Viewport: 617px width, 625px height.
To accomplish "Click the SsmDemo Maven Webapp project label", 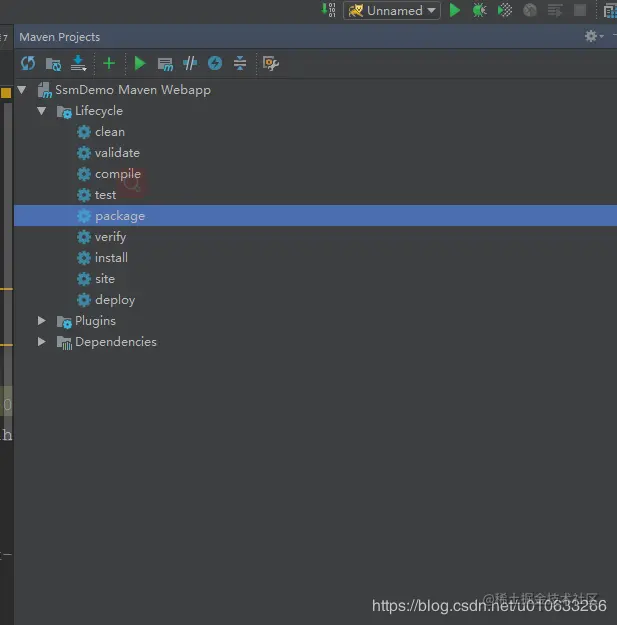I will click(133, 90).
